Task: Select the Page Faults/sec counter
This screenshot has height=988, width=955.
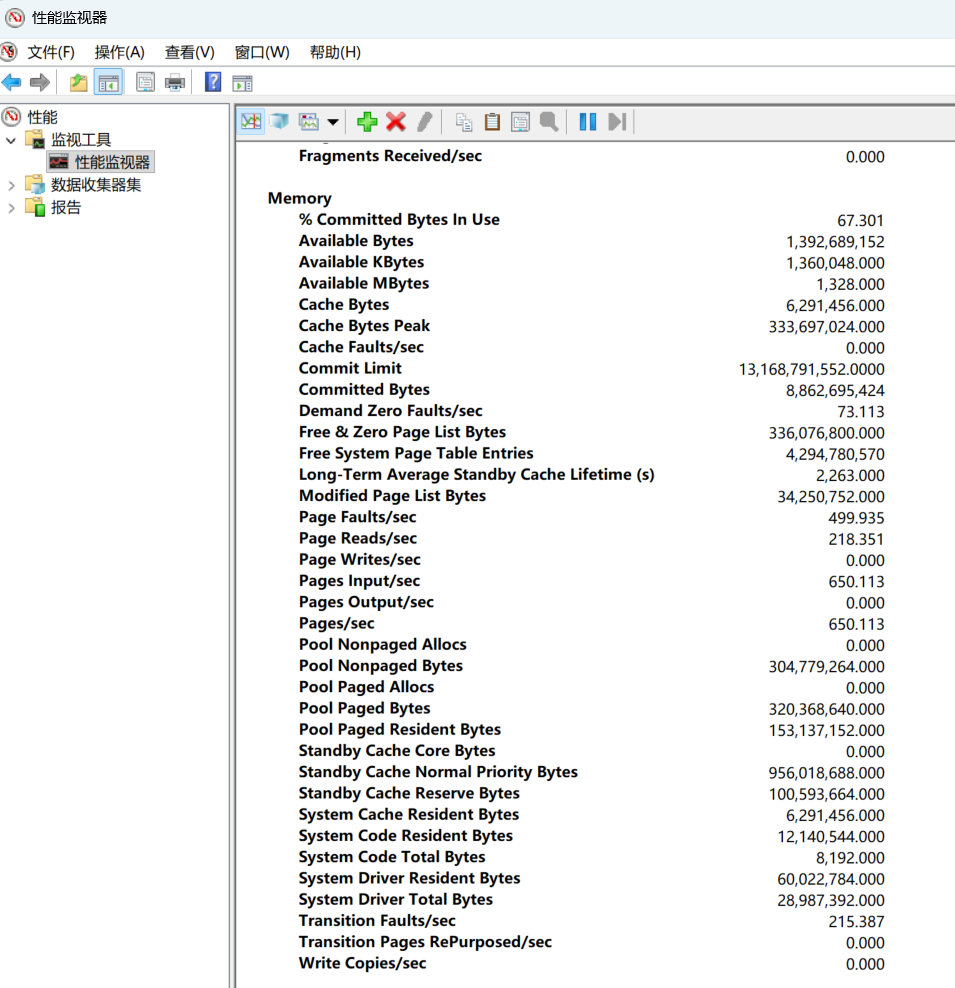Action: click(358, 517)
